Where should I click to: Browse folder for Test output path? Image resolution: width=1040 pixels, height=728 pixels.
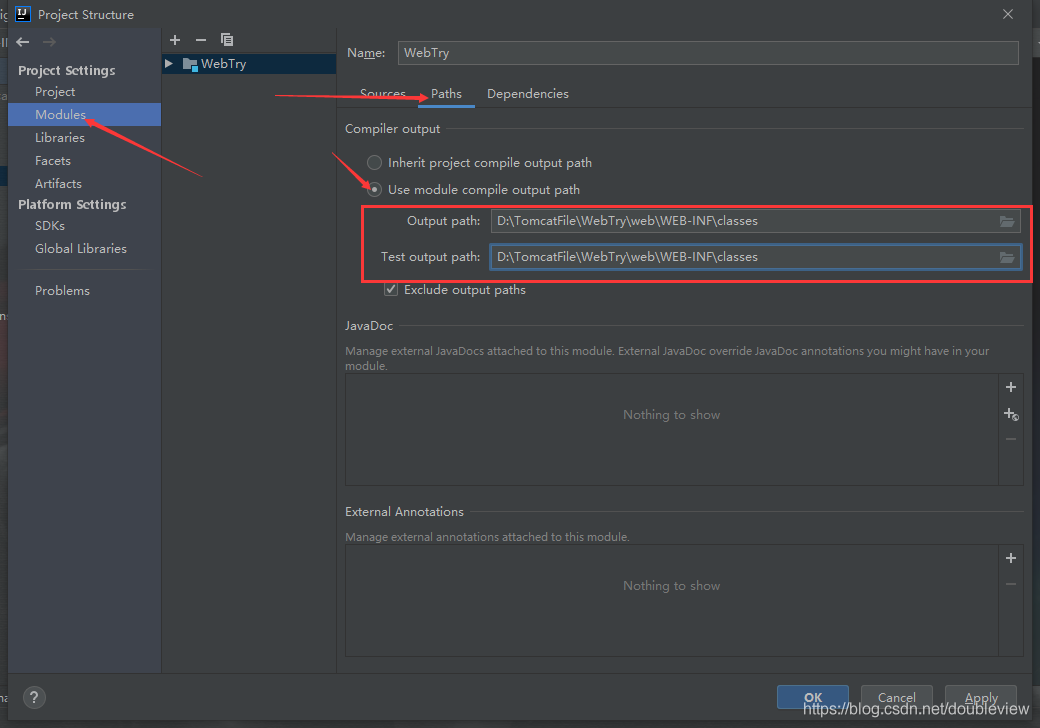point(1006,258)
